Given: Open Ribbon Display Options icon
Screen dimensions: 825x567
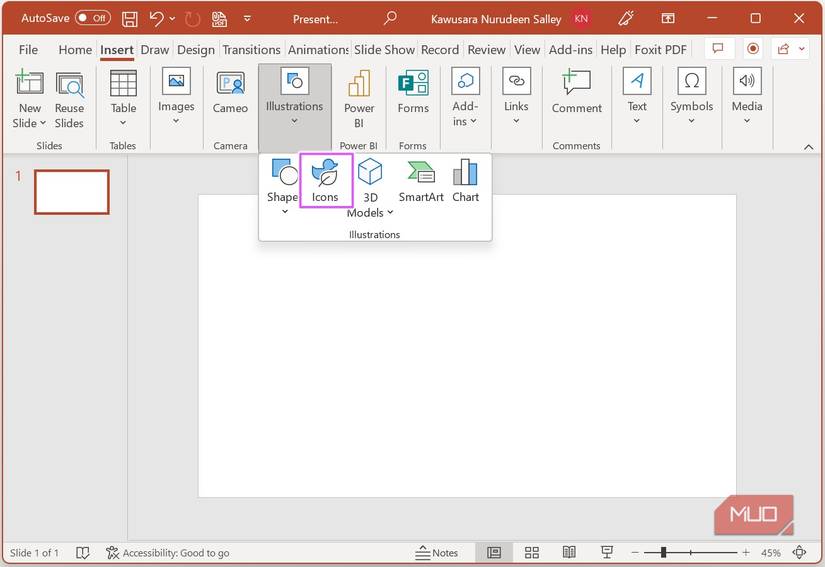Looking at the screenshot, I should pos(668,18).
